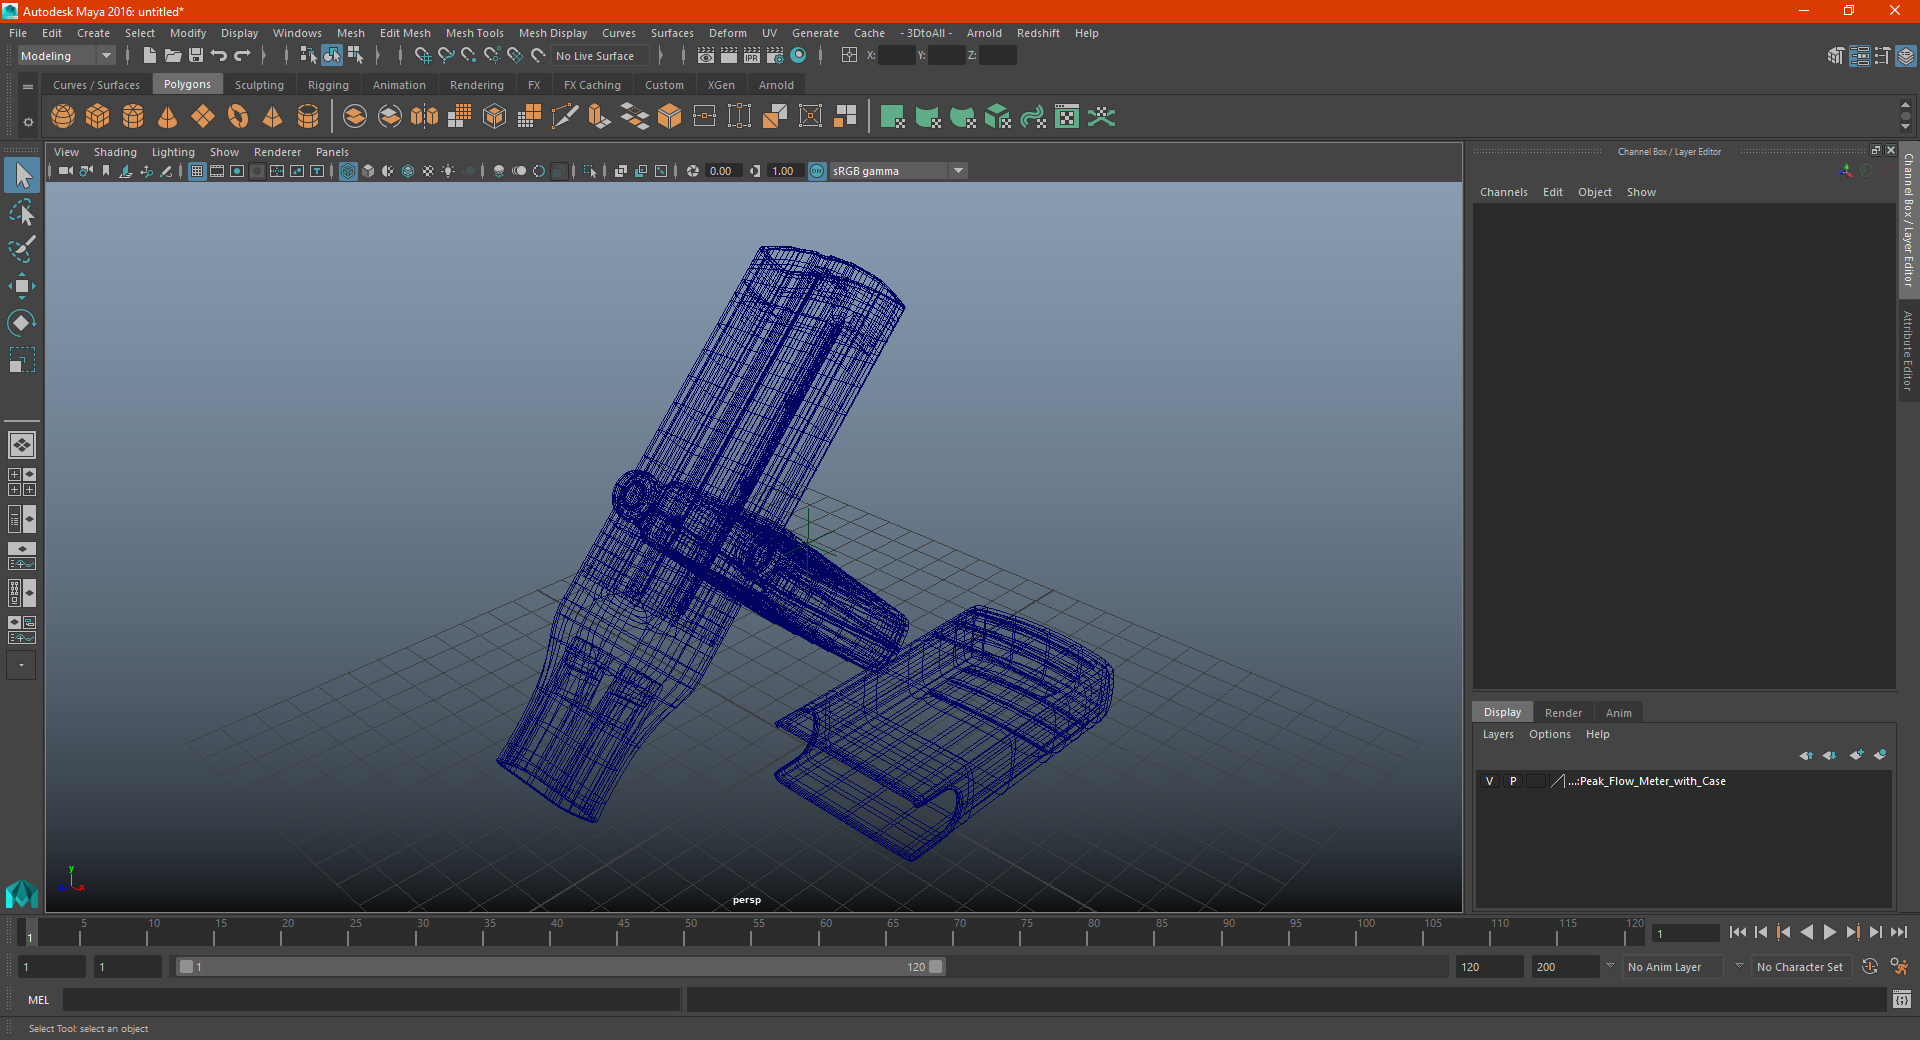1920x1040 pixels.
Task: Open the Edit Mesh menu
Action: 405,33
